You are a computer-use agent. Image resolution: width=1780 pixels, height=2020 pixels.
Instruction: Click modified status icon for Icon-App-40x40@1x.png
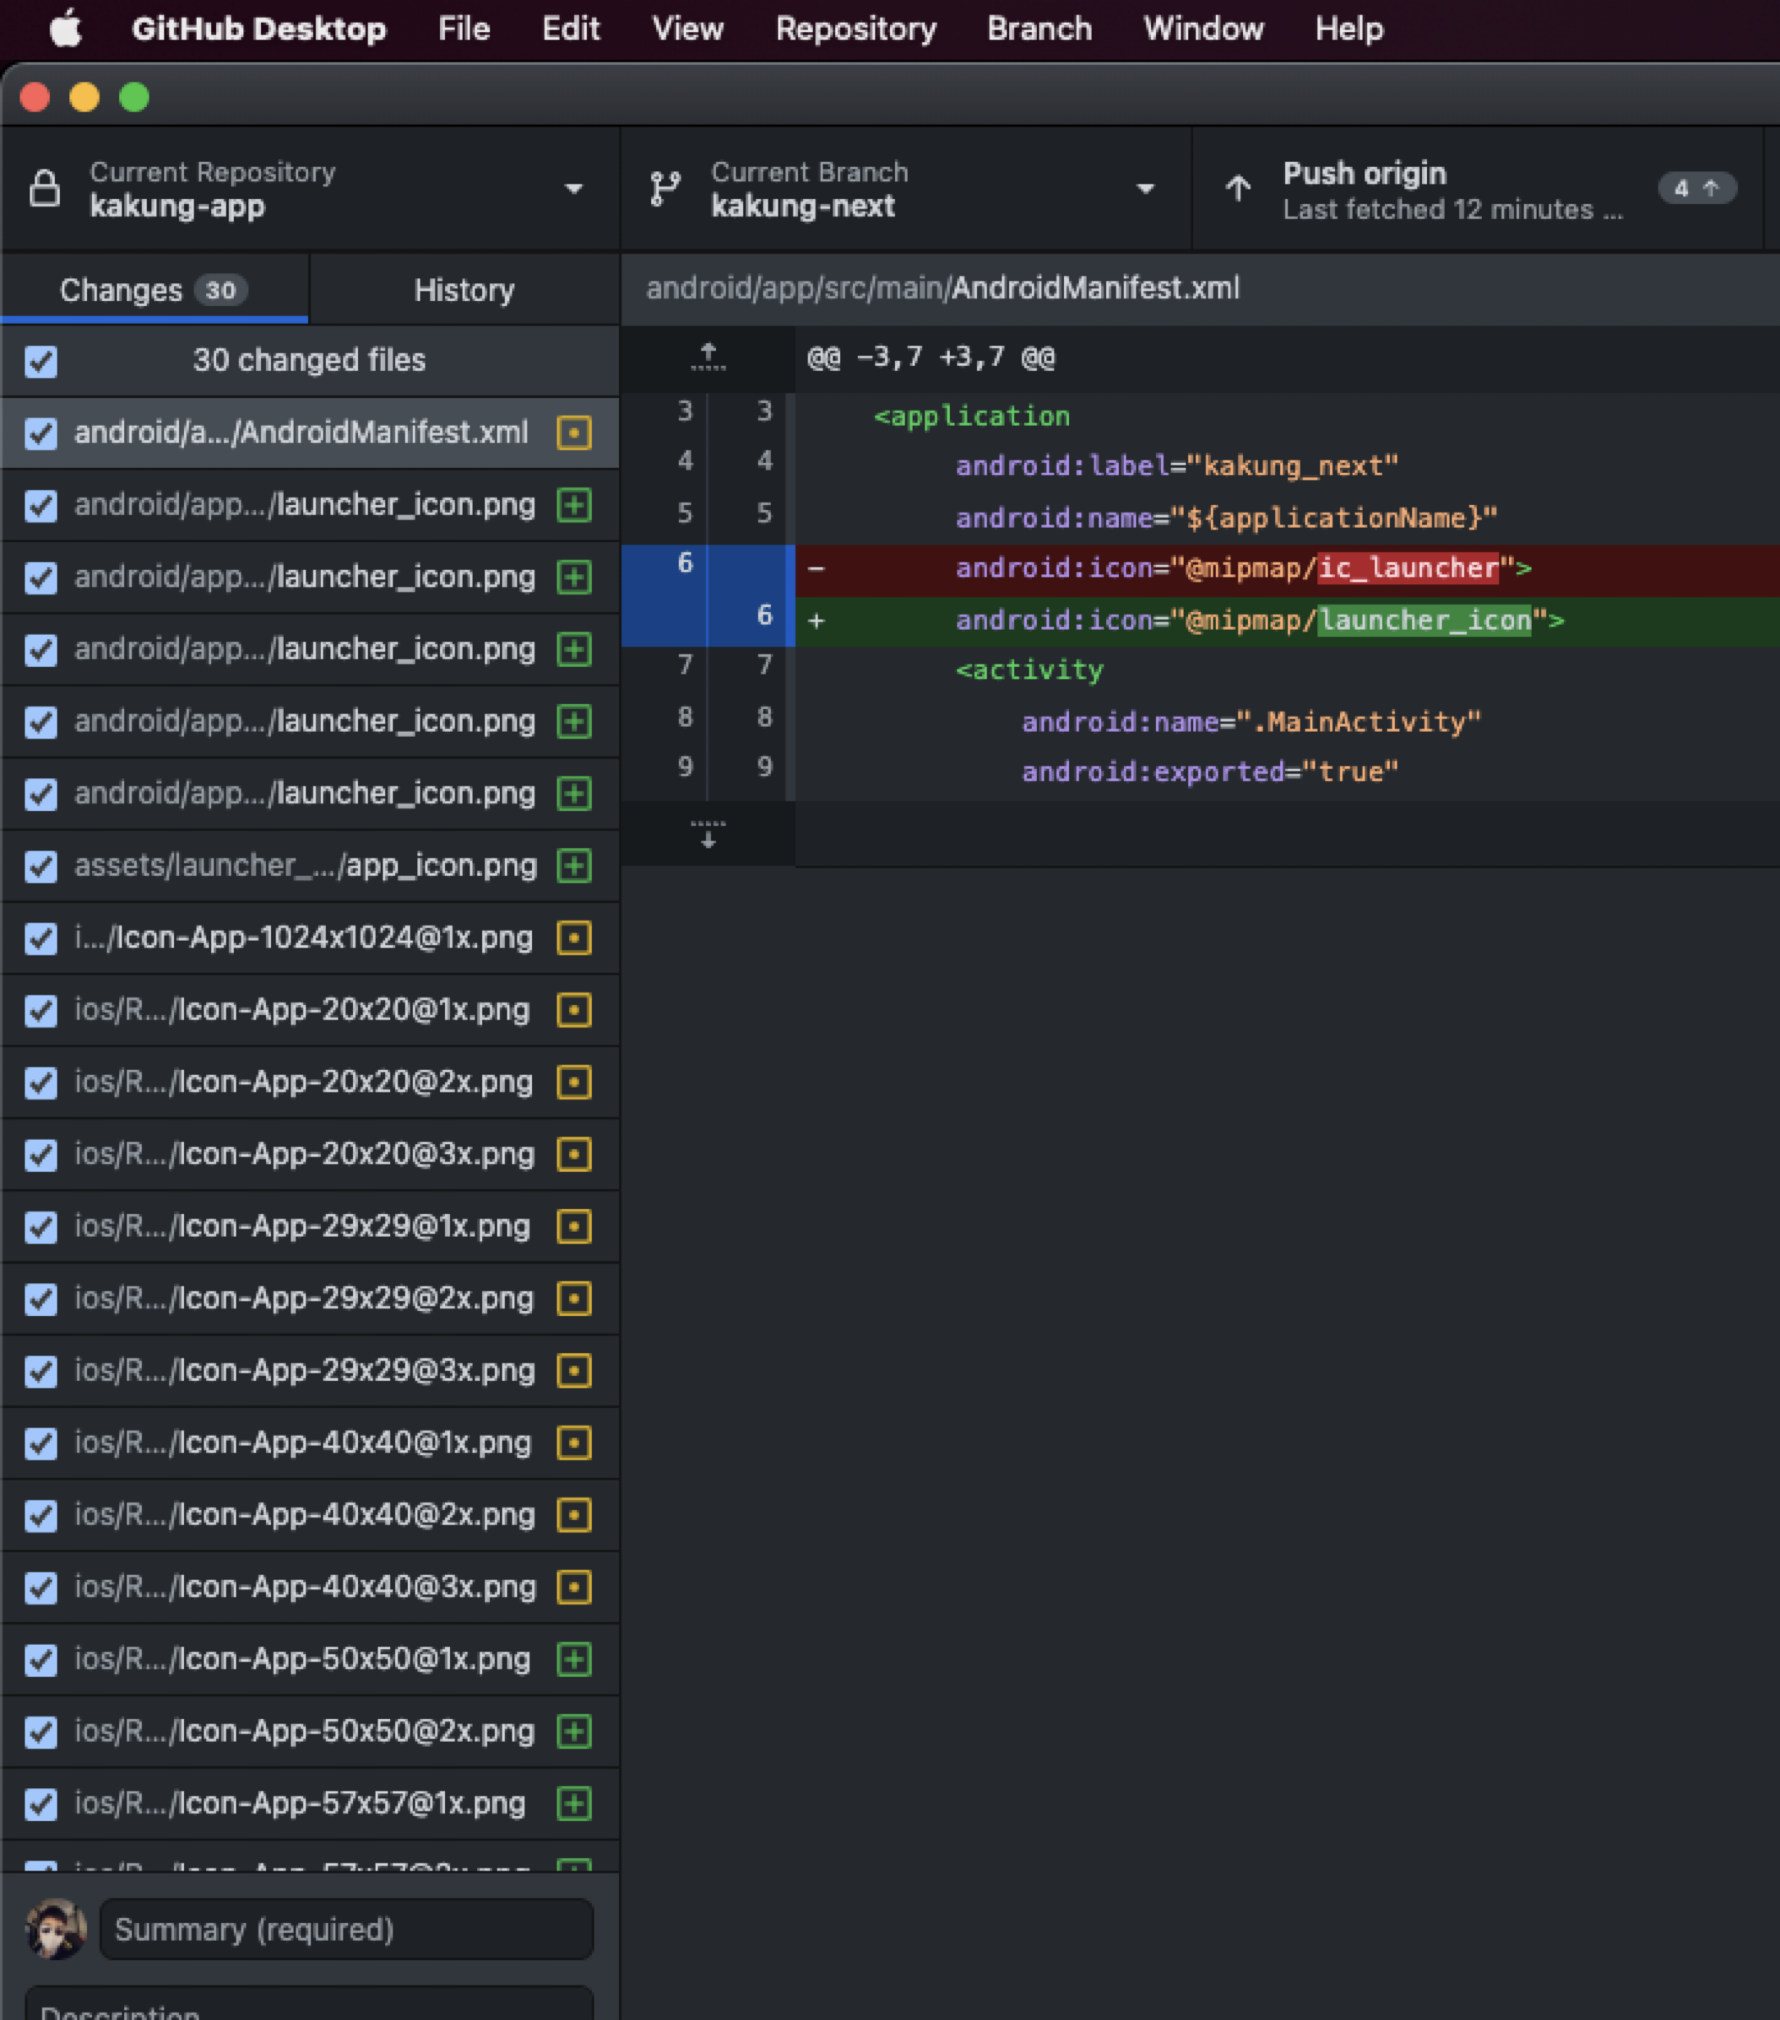click(574, 1443)
